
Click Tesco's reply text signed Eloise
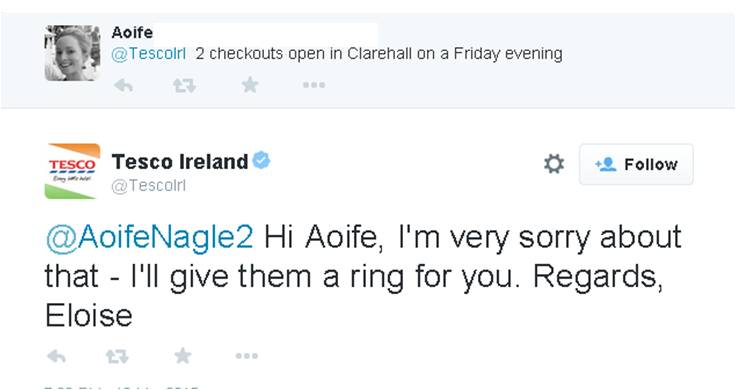(363, 276)
